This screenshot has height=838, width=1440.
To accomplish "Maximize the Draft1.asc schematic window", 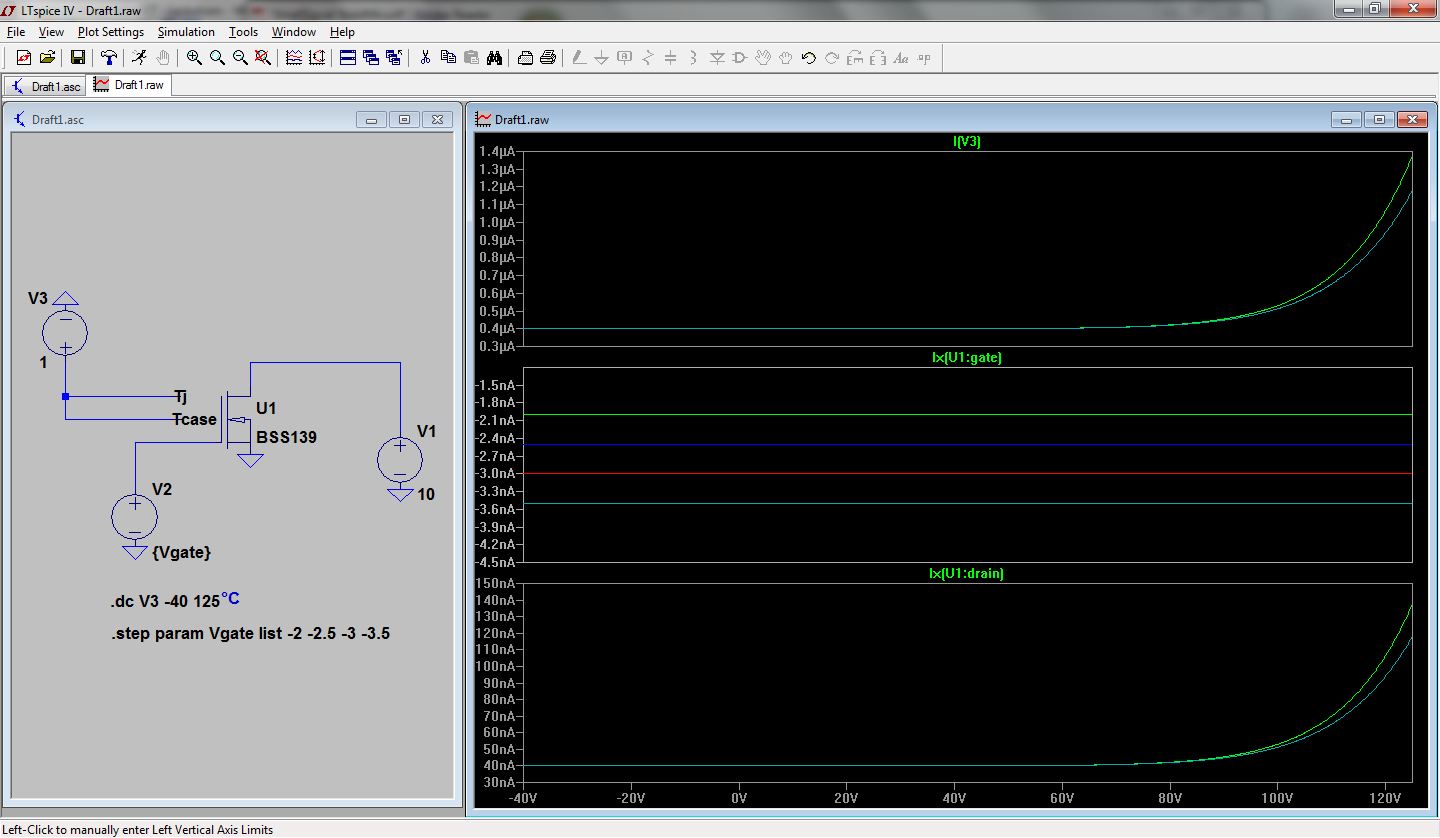I will pyautogui.click(x=404, y=120).
